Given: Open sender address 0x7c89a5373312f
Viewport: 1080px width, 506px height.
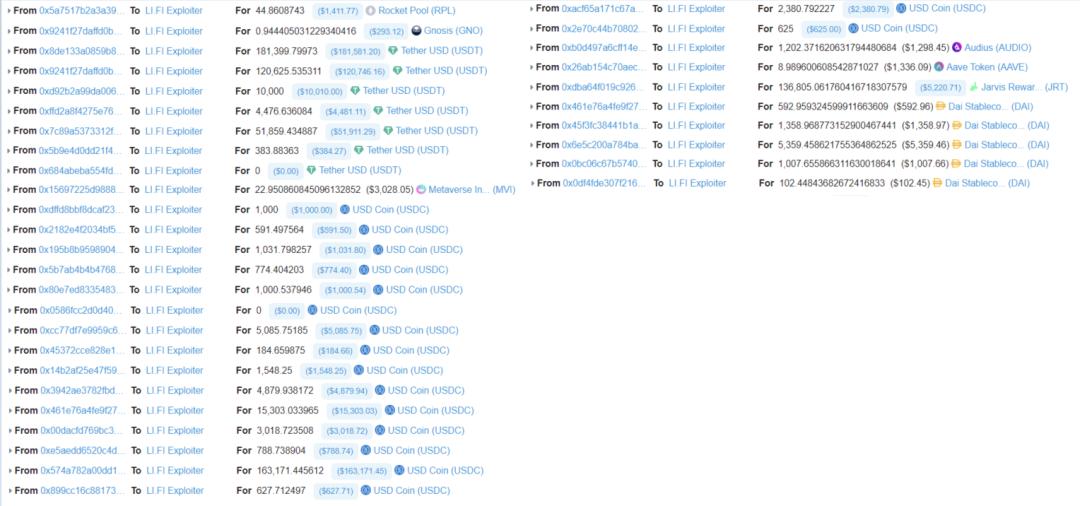Looking at the screenshot, I should 81,131.
